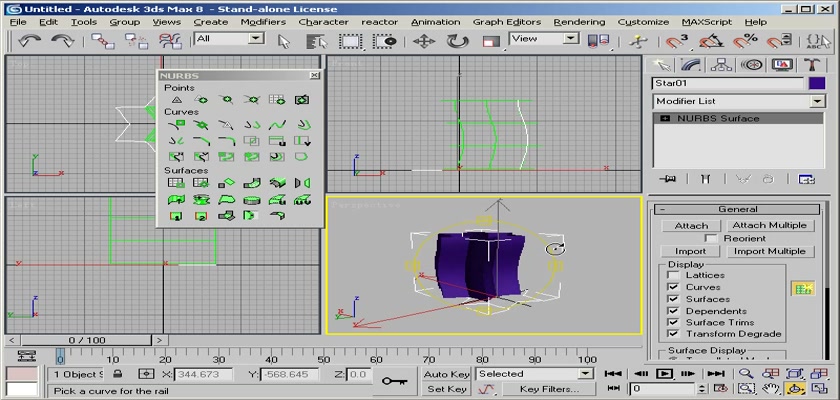Open the Create command panel tab

tap(662, 65)
